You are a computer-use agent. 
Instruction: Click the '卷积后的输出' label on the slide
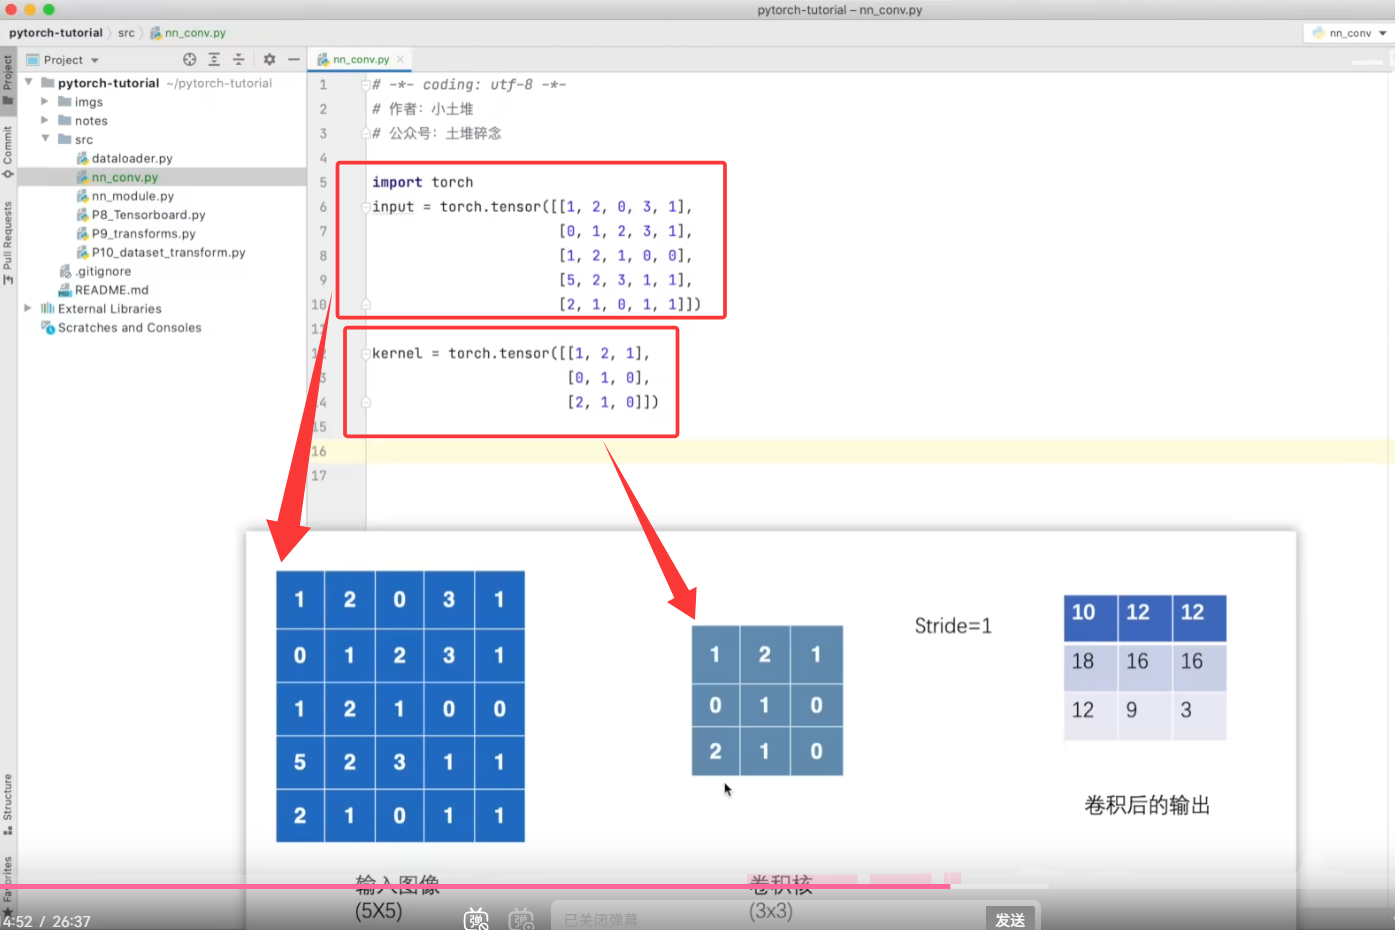tap(1147, 805)
